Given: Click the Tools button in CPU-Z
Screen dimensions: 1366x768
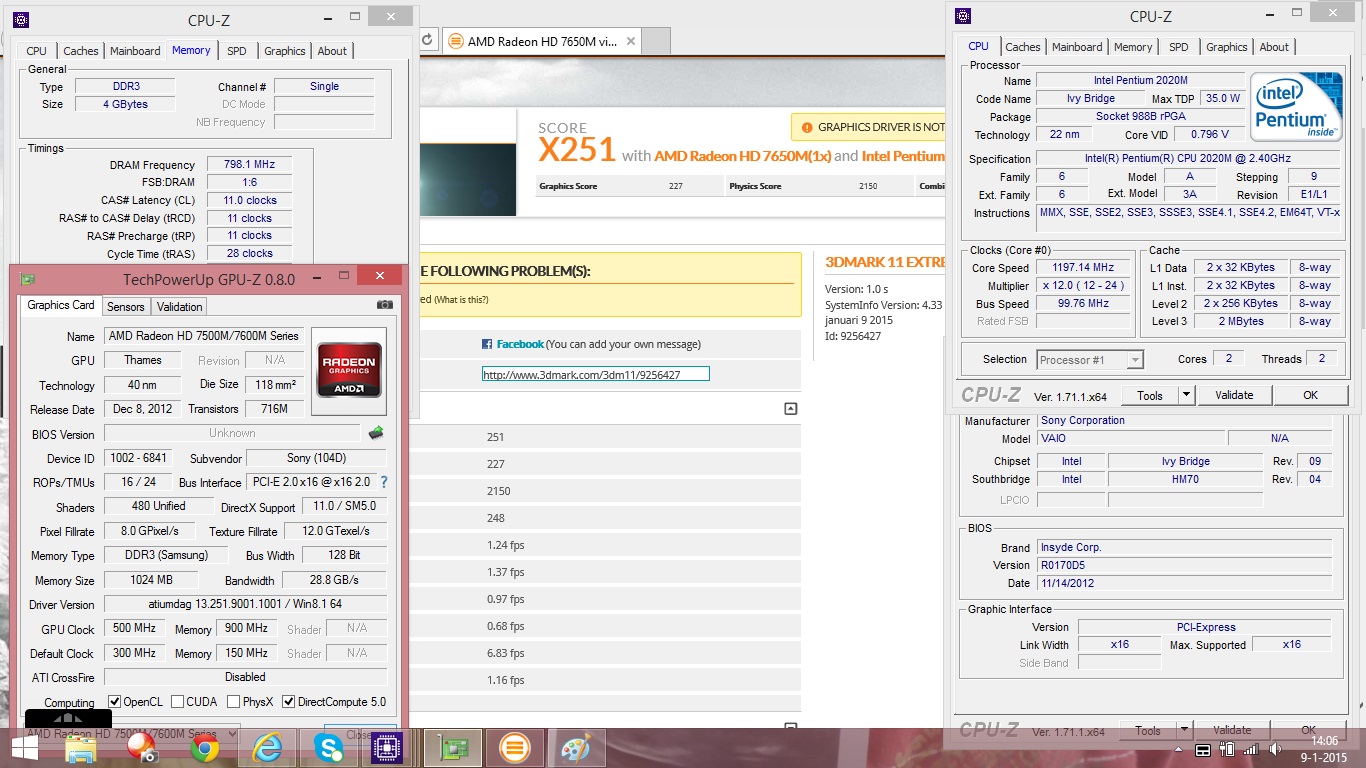Looking at the screenshot, I should [1150, 395].
